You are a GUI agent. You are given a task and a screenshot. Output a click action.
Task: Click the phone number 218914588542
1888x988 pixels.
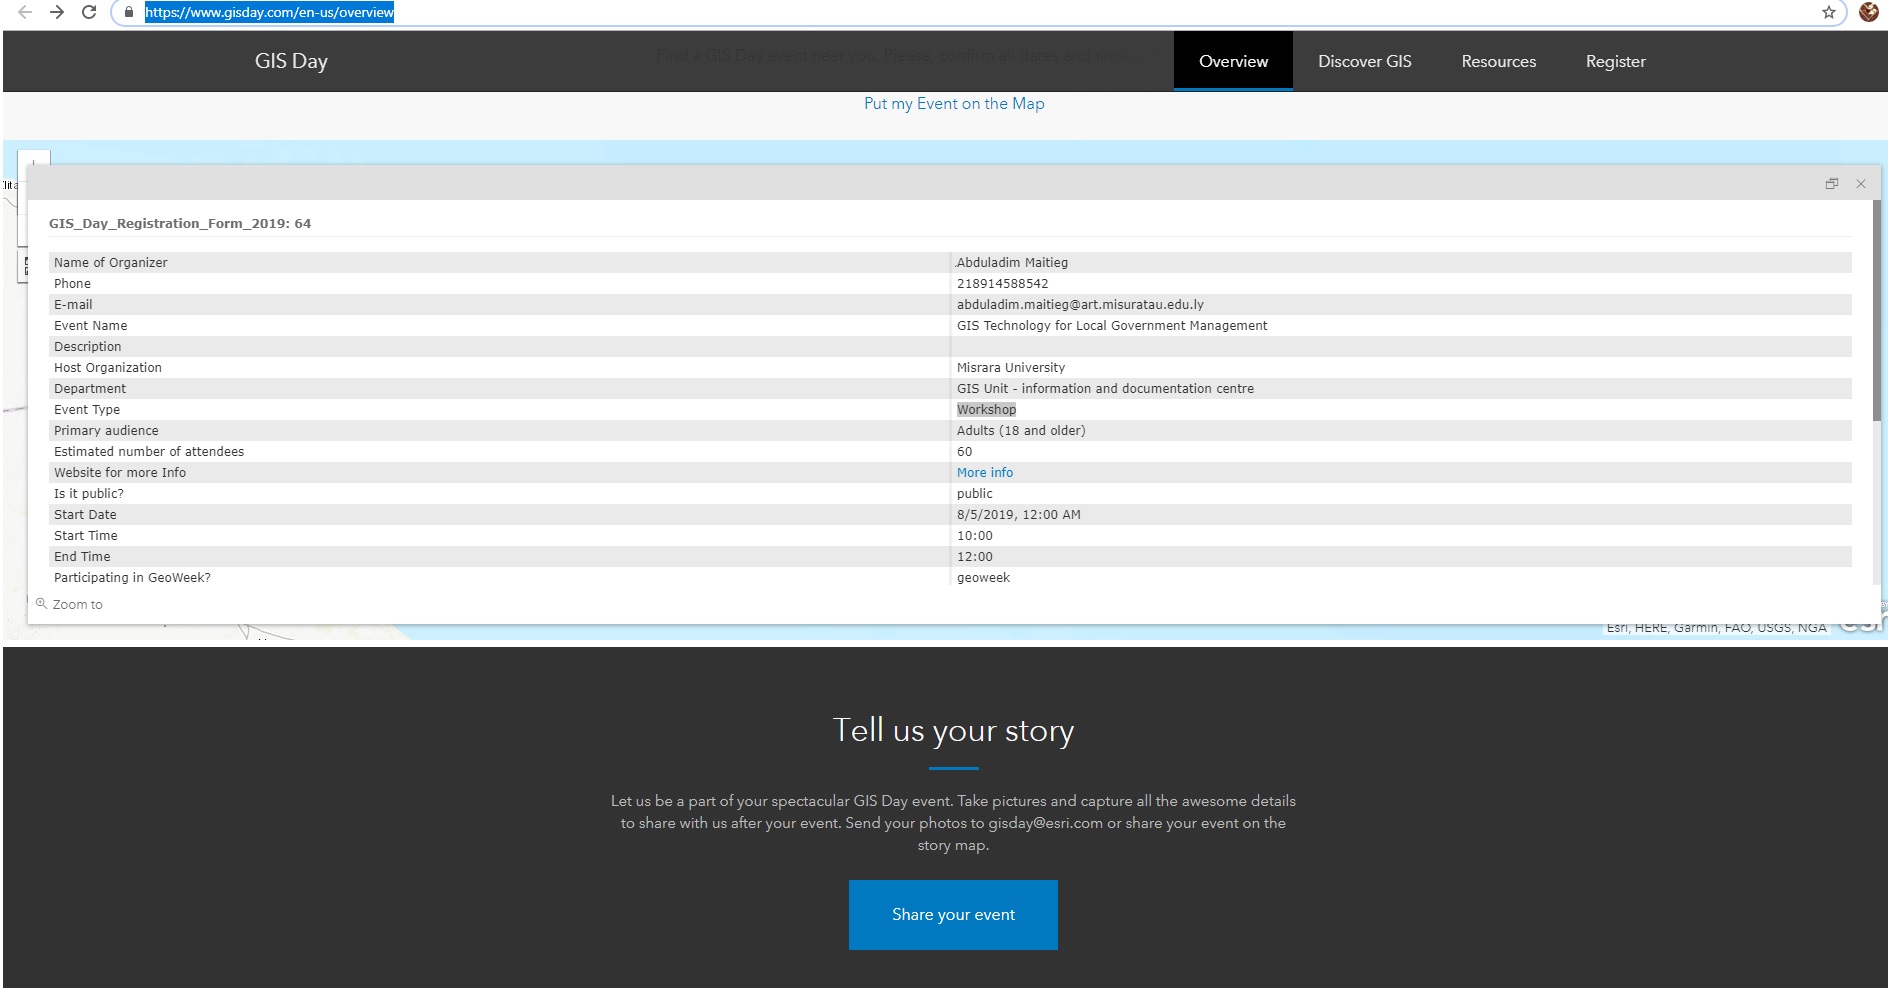pyautogui.click(x=1003, y=283)
